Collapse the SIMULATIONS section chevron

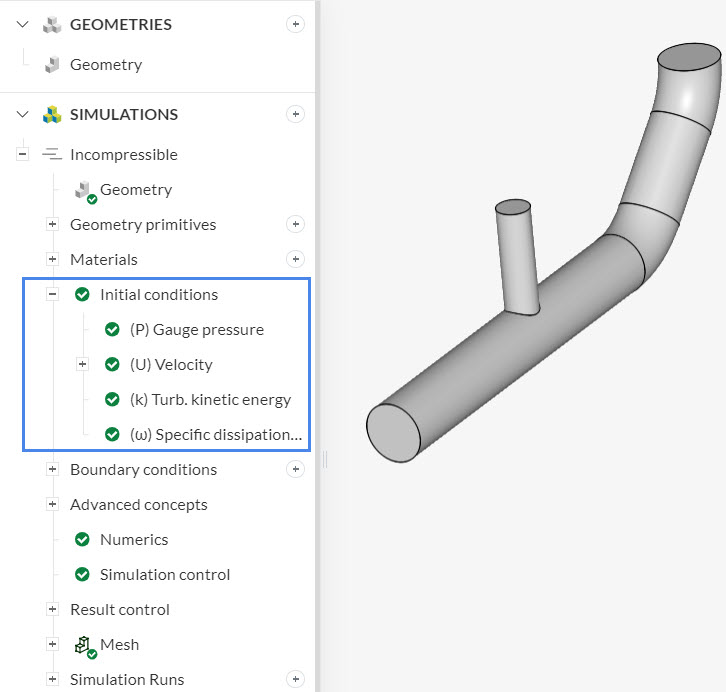[x=23, y=114]
